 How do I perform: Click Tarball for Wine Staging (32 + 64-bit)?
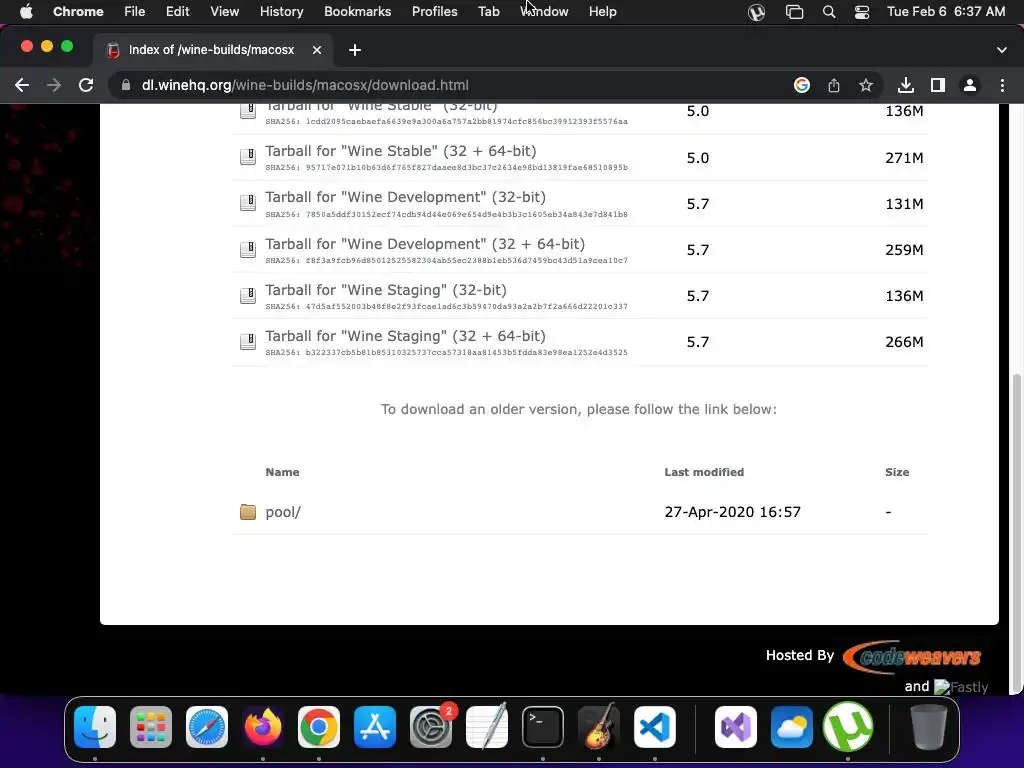[x=406, y=336]
